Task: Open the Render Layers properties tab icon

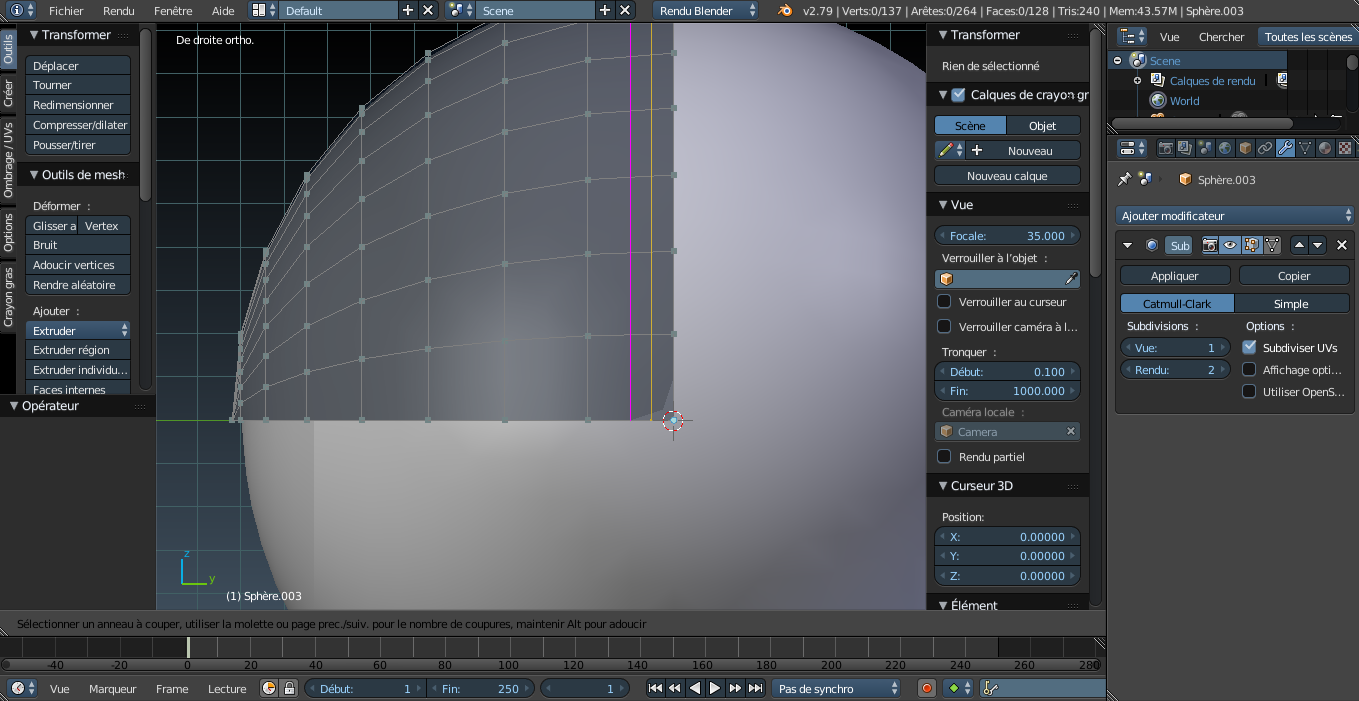Action: click(x=1185, y=148)
